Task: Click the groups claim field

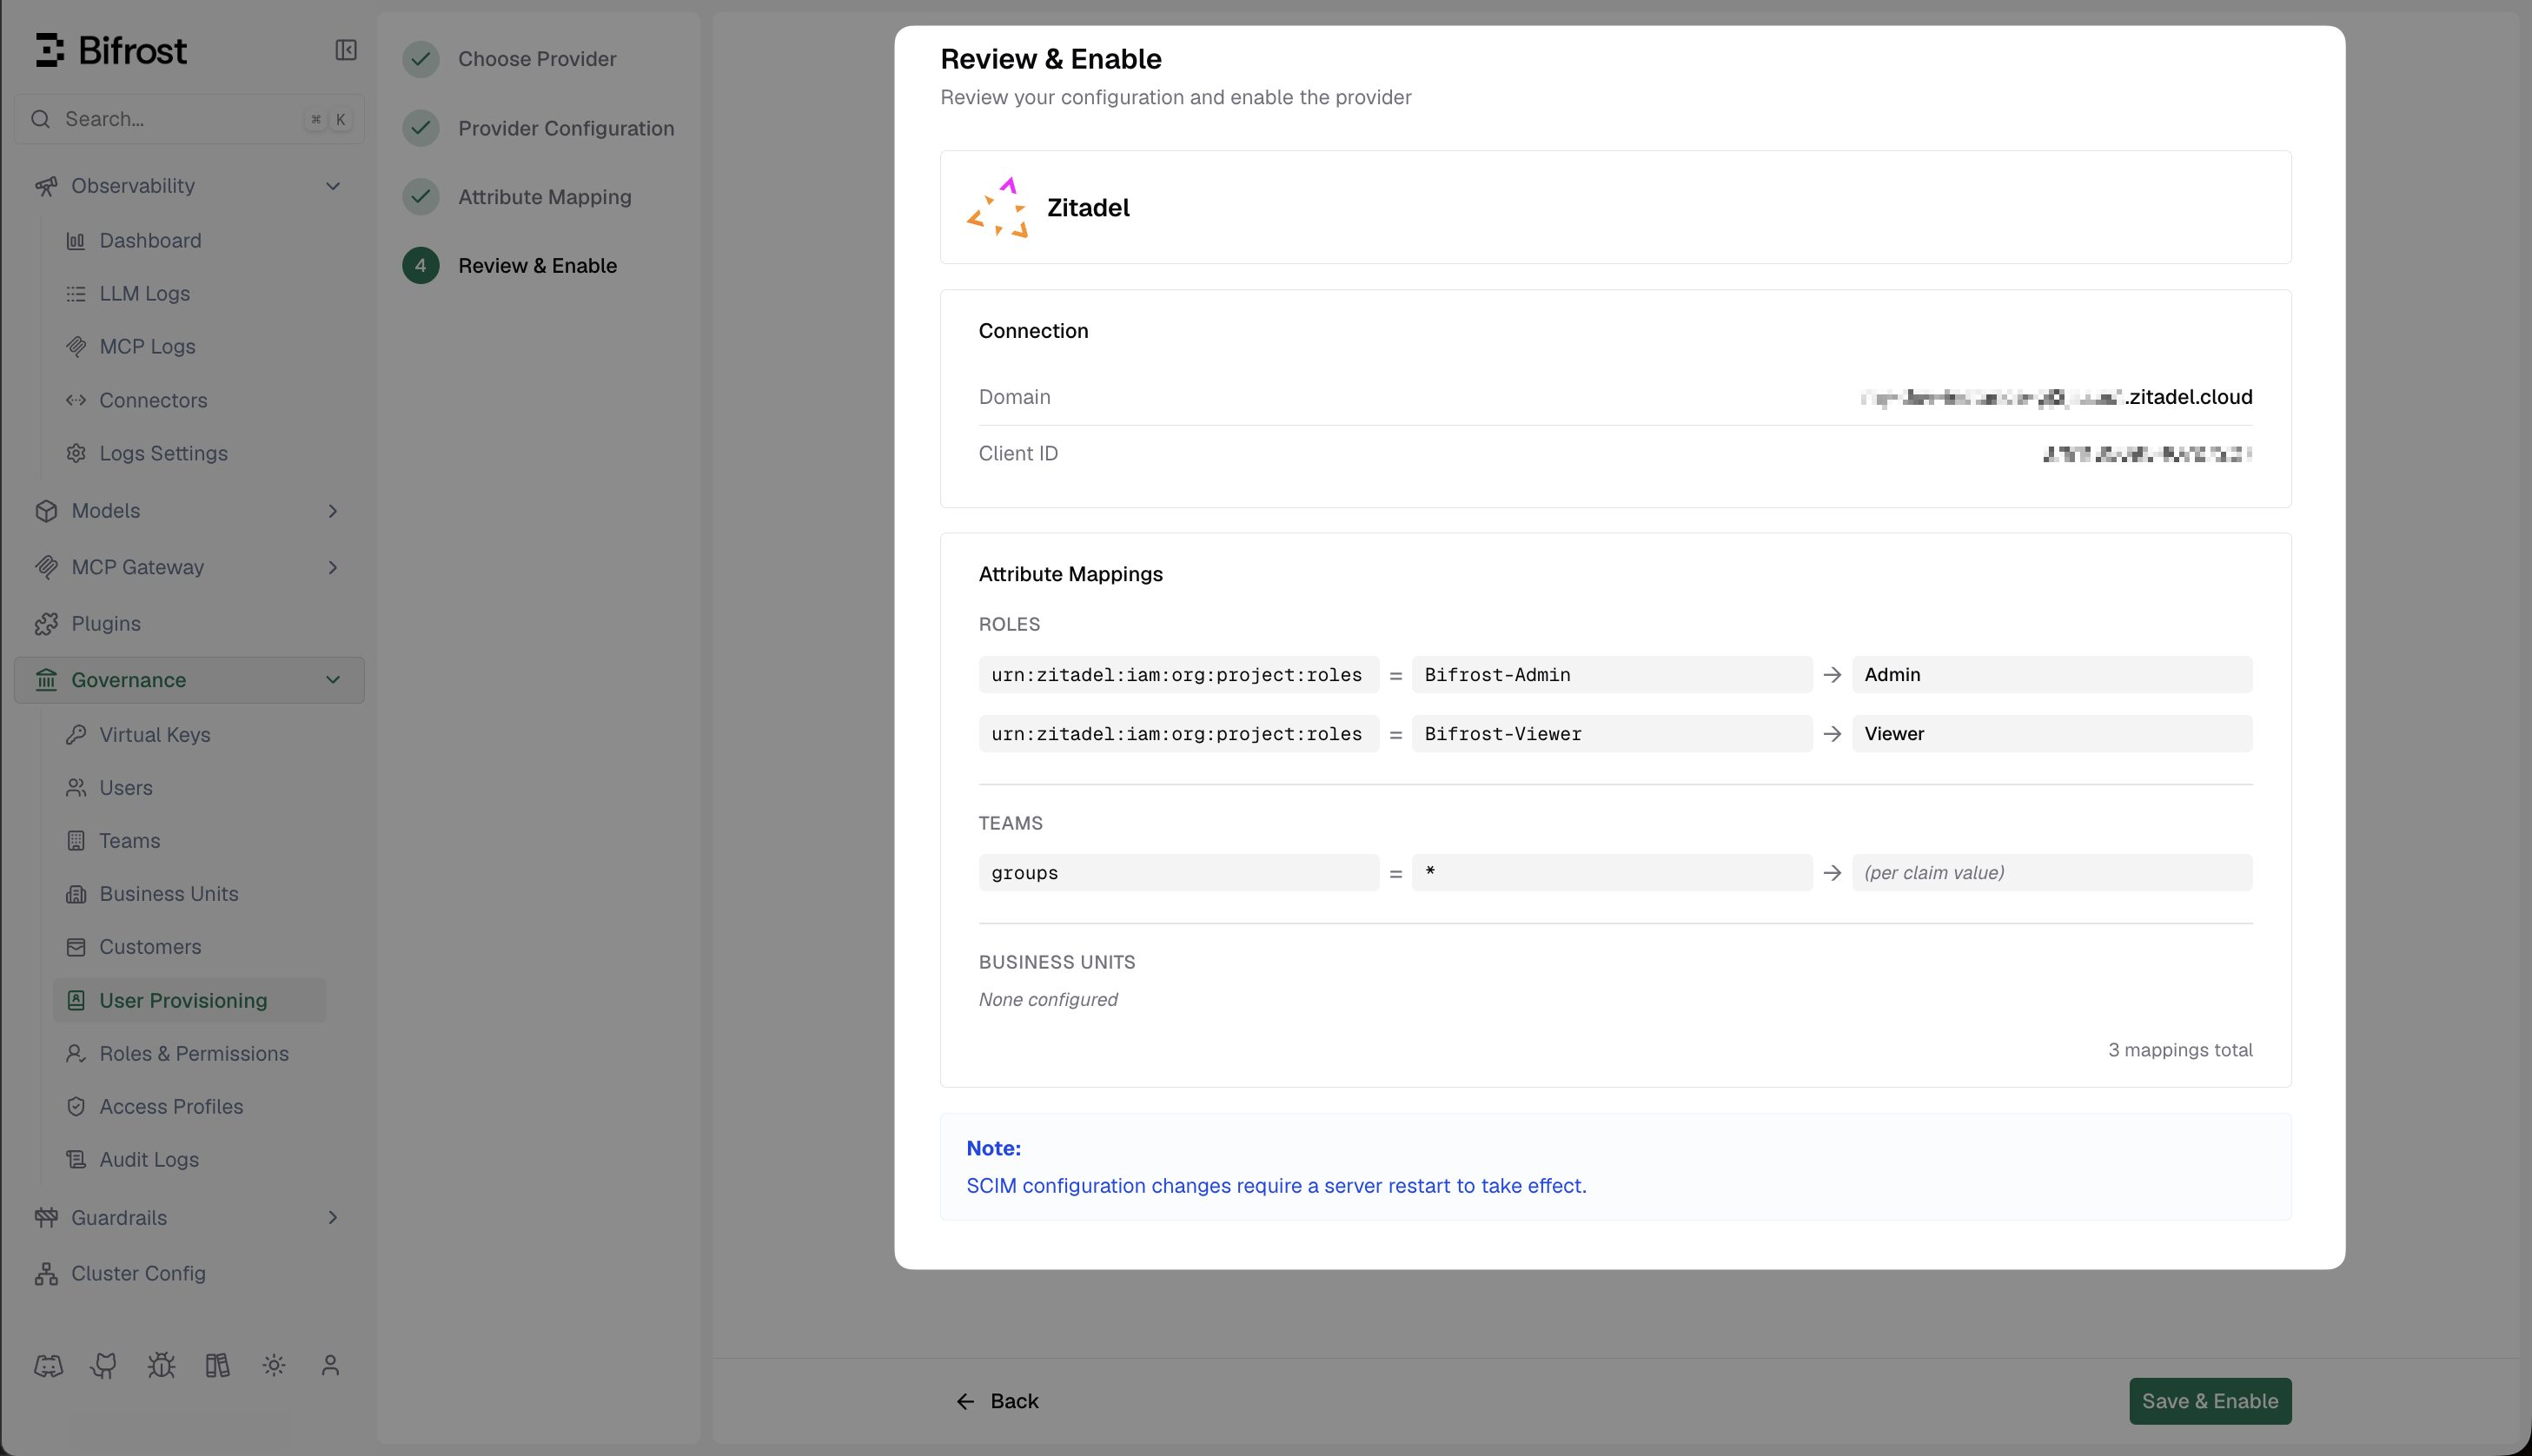Action: (1179, 873)
